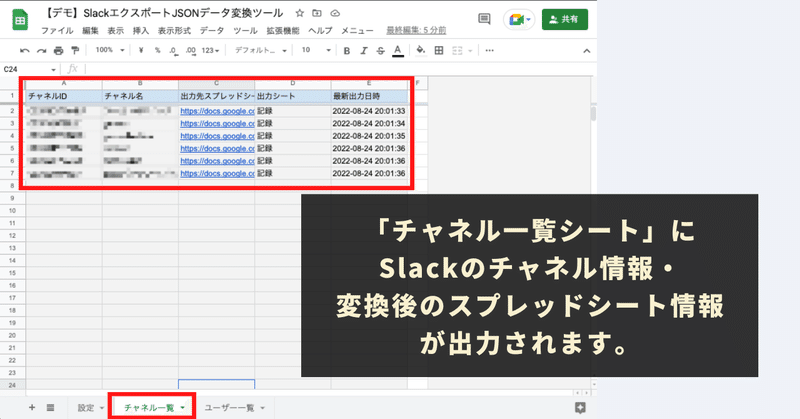Open the text color picker

tap(398, 51)
